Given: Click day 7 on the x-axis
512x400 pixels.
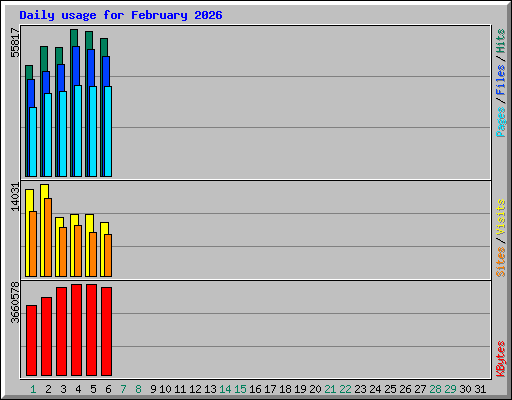Looking at the screenshot, I should [x=123, y=389].
